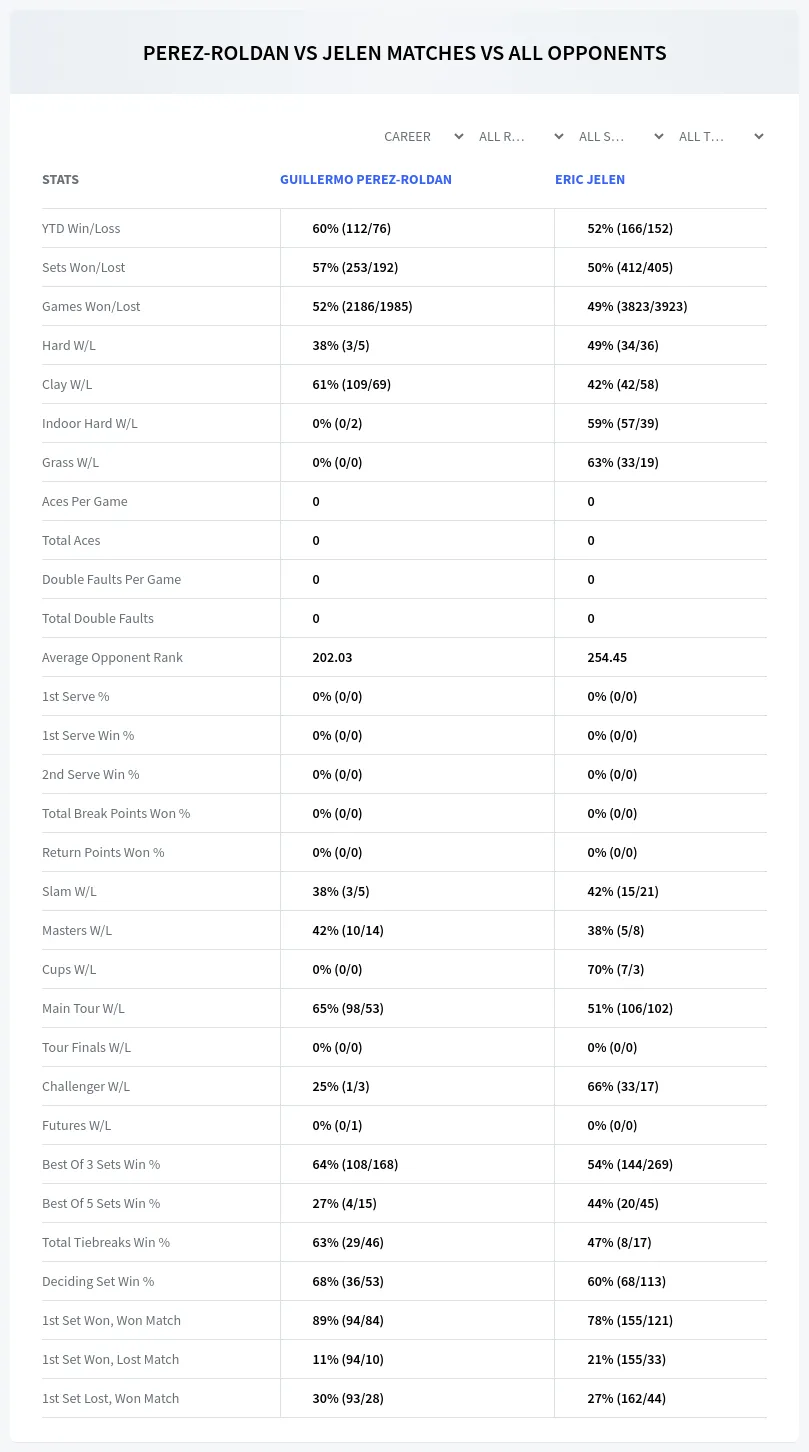
Task: Click the Deciding Set Win % label
Action: pyautogui.click(x=98, y=1281)
